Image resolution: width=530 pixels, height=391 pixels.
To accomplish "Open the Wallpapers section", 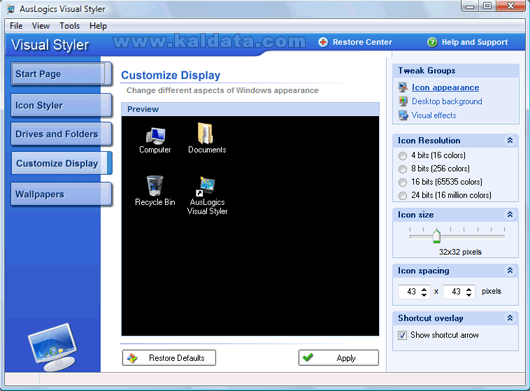I will coord(61,194).
